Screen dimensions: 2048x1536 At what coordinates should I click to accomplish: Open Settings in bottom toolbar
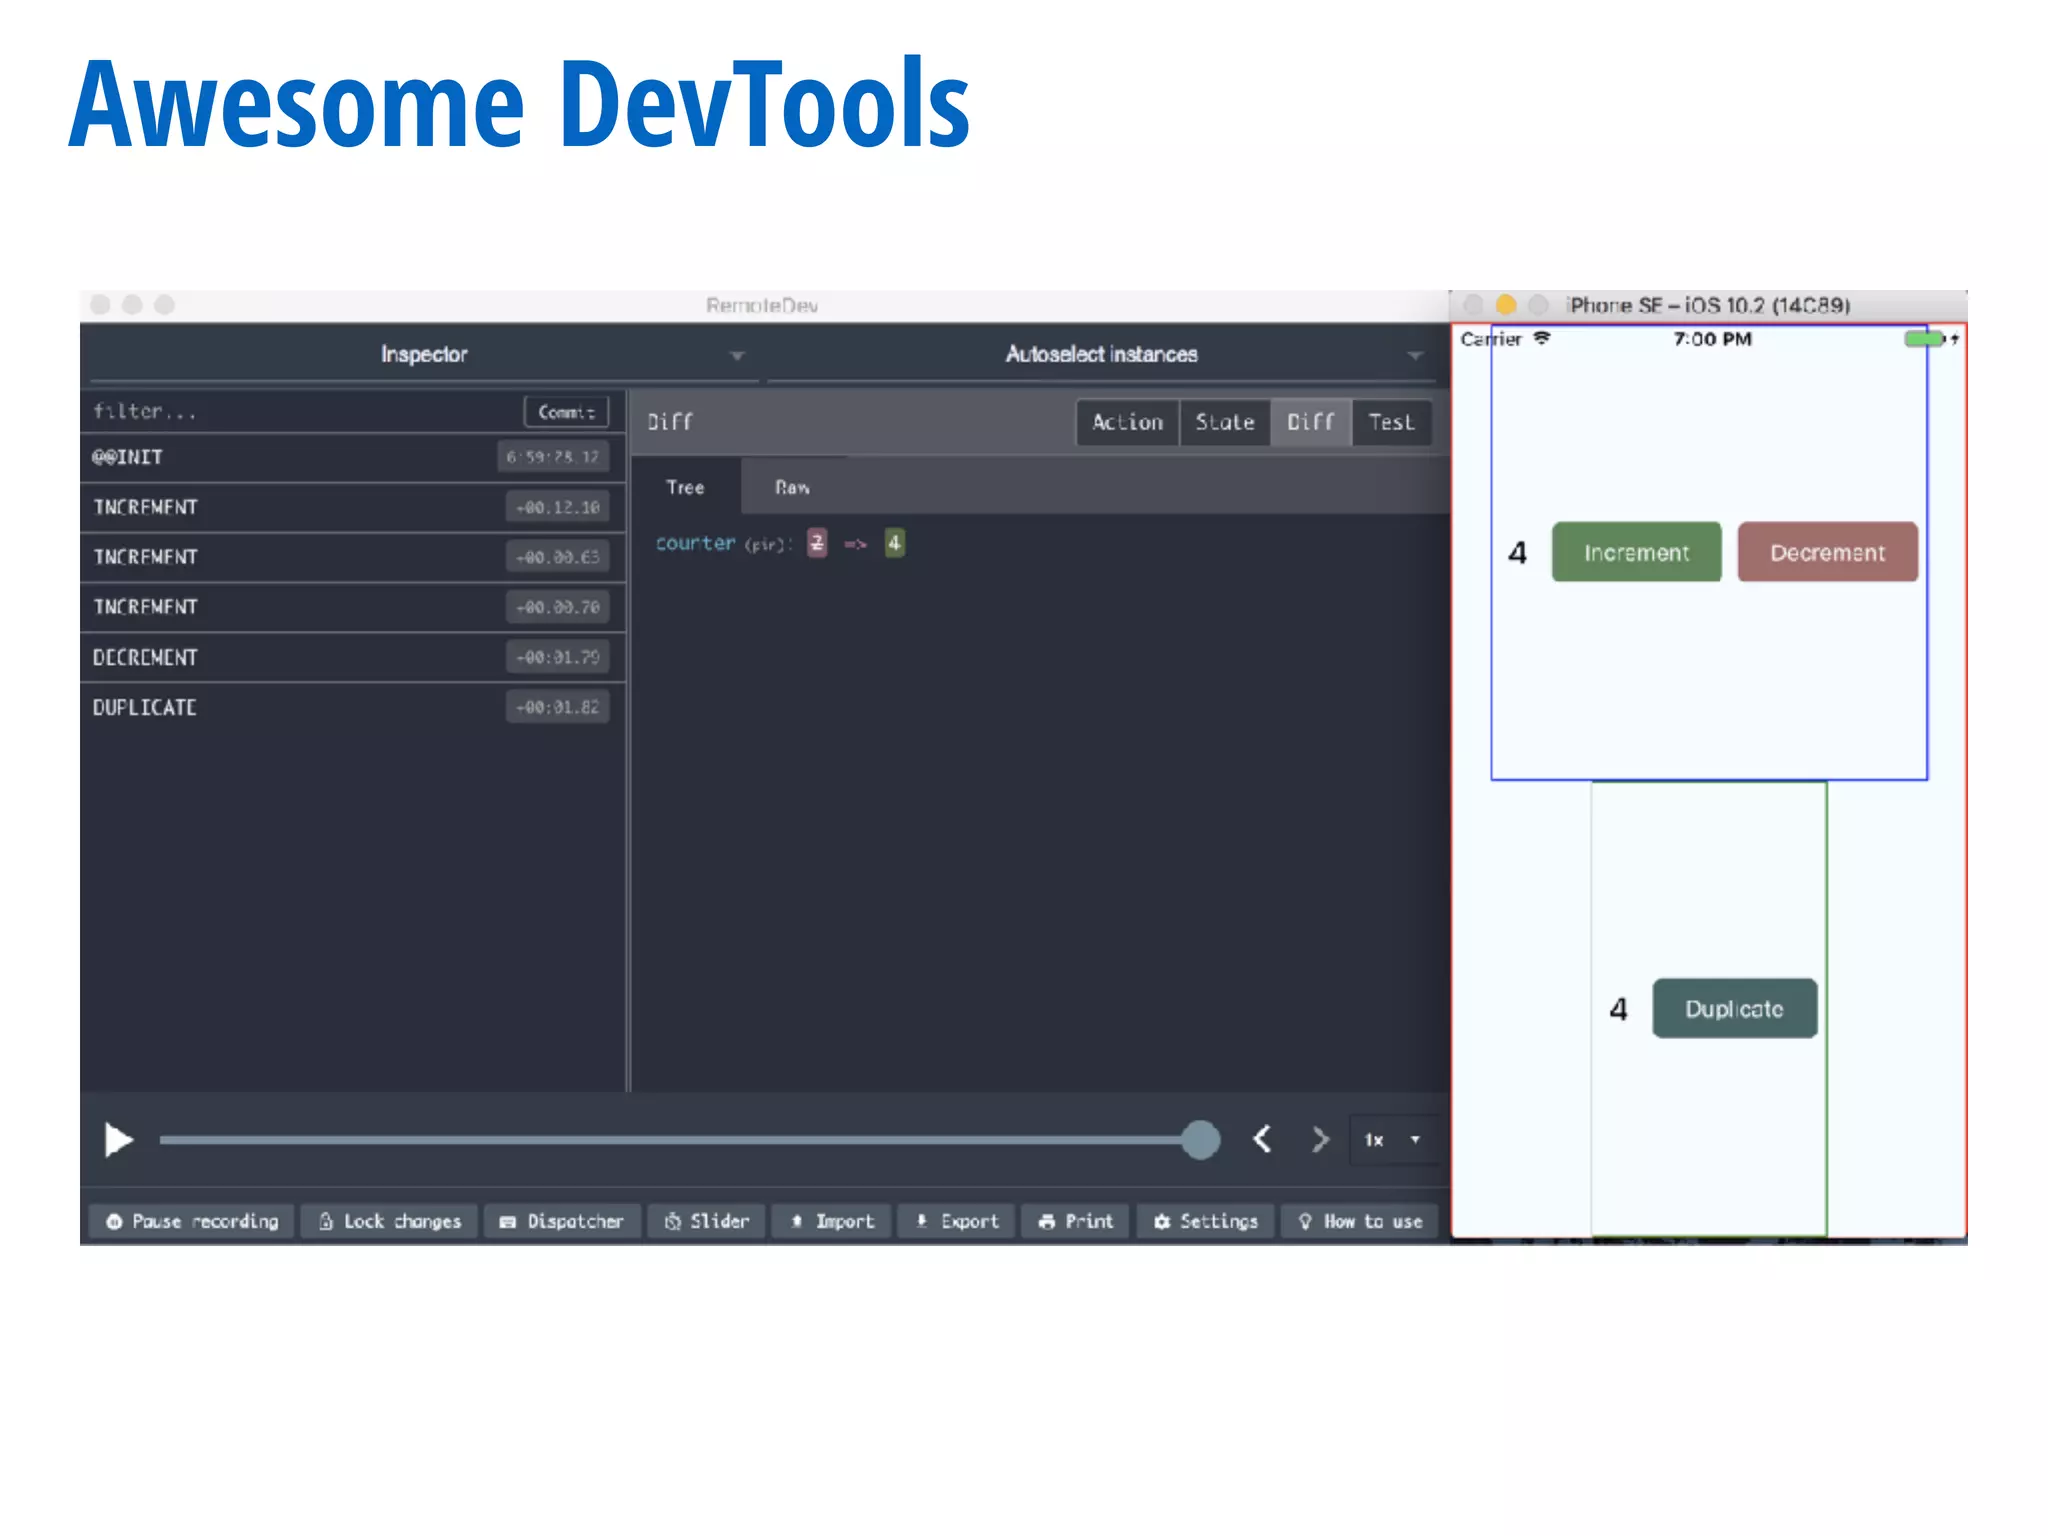pos(1205,1221)
